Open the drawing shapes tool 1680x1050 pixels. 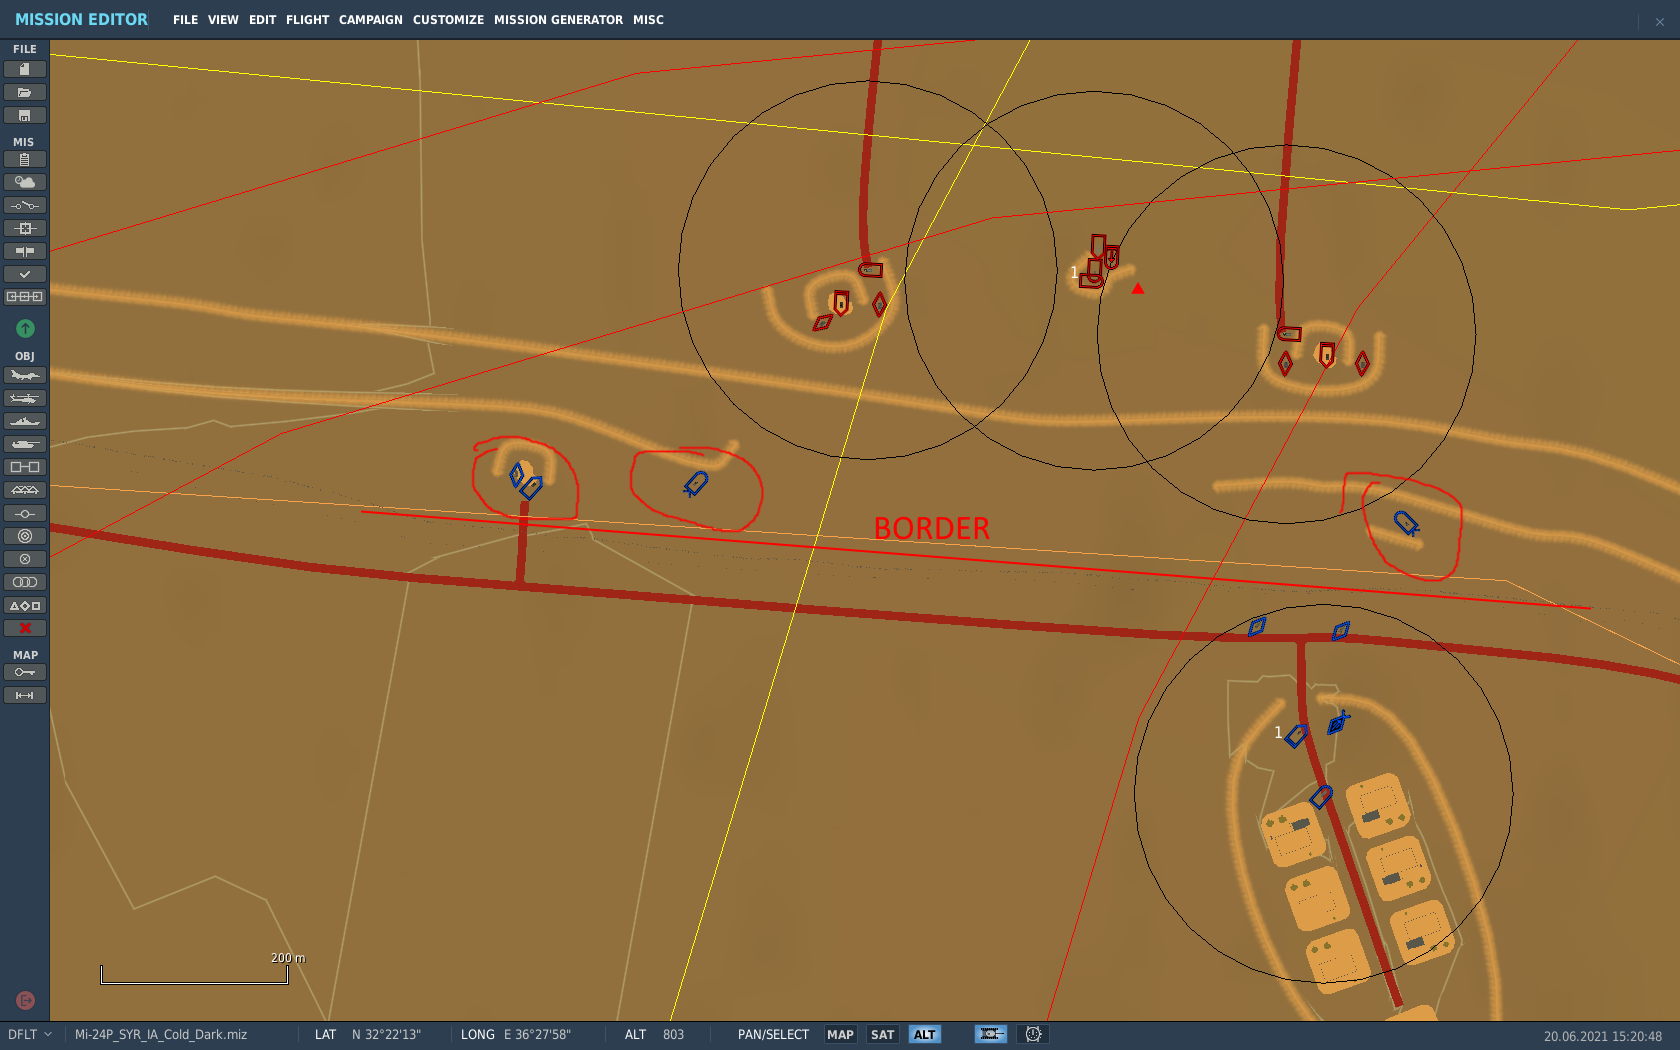25,605
